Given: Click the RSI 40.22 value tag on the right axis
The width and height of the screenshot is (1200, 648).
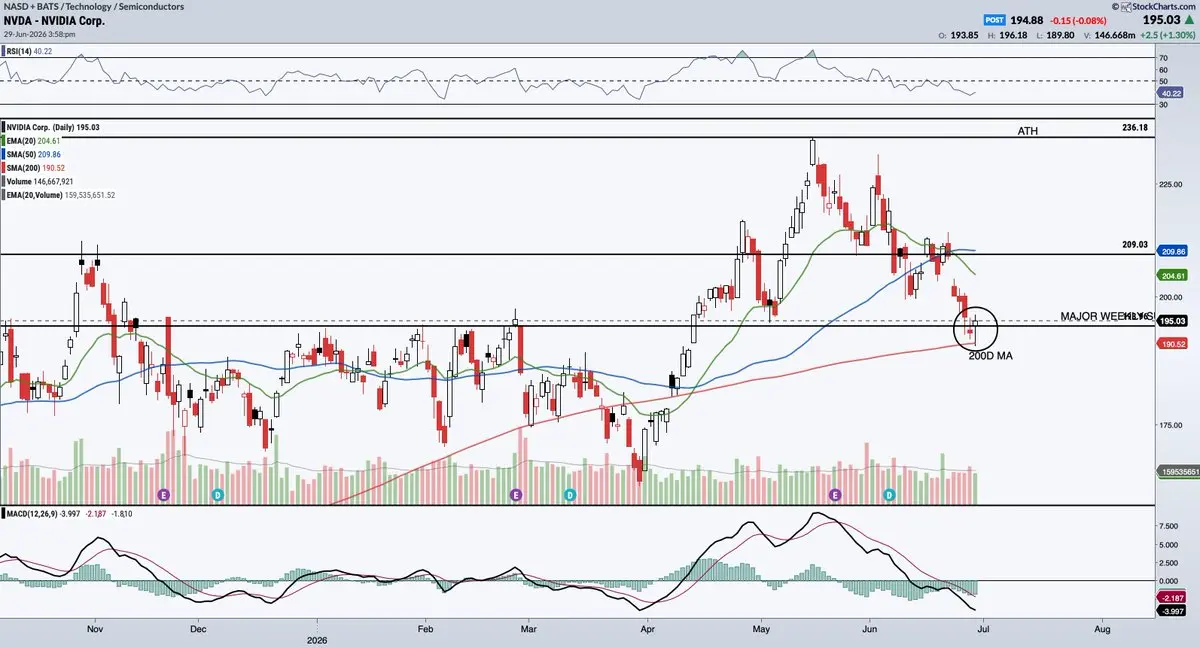Looking at the screenshot, I should coord(1171,93).
